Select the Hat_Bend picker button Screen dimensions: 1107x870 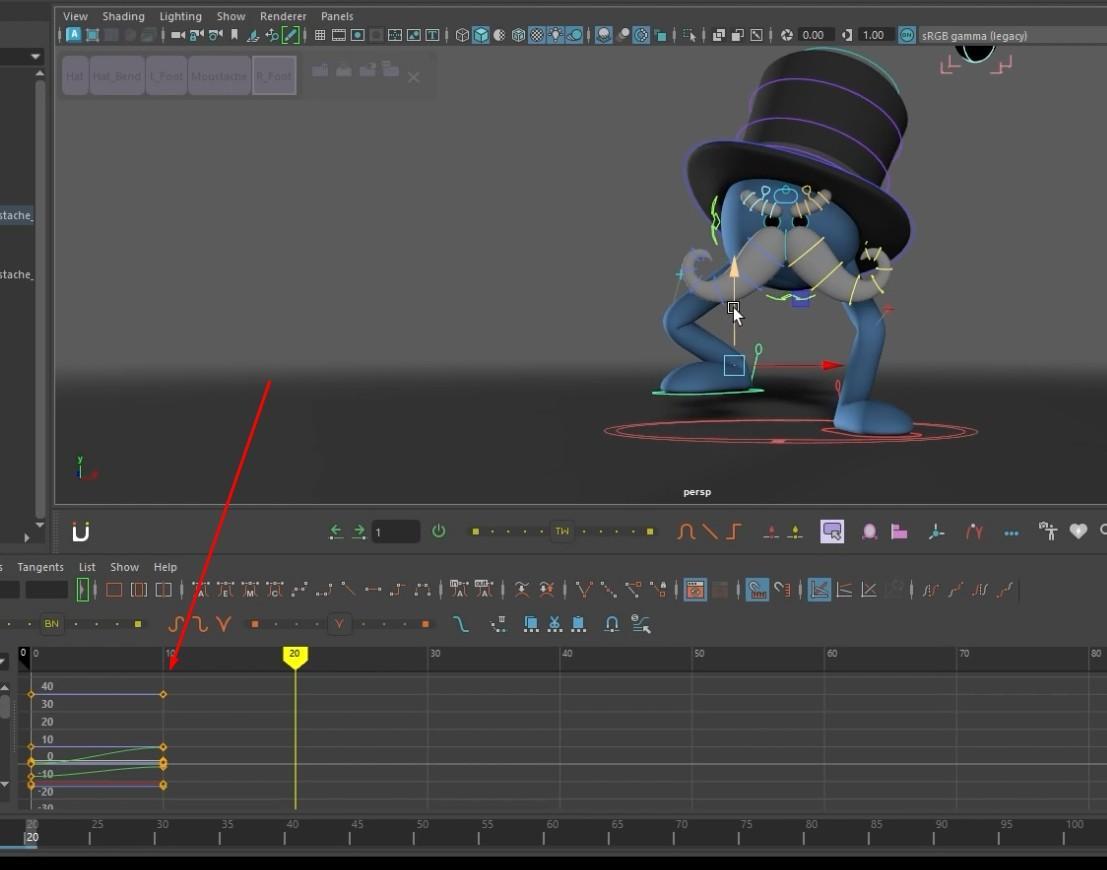tap(117, 76)
